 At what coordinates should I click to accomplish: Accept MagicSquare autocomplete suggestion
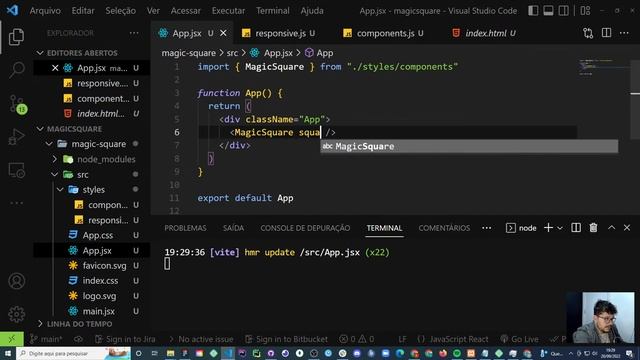click(469, 146)
